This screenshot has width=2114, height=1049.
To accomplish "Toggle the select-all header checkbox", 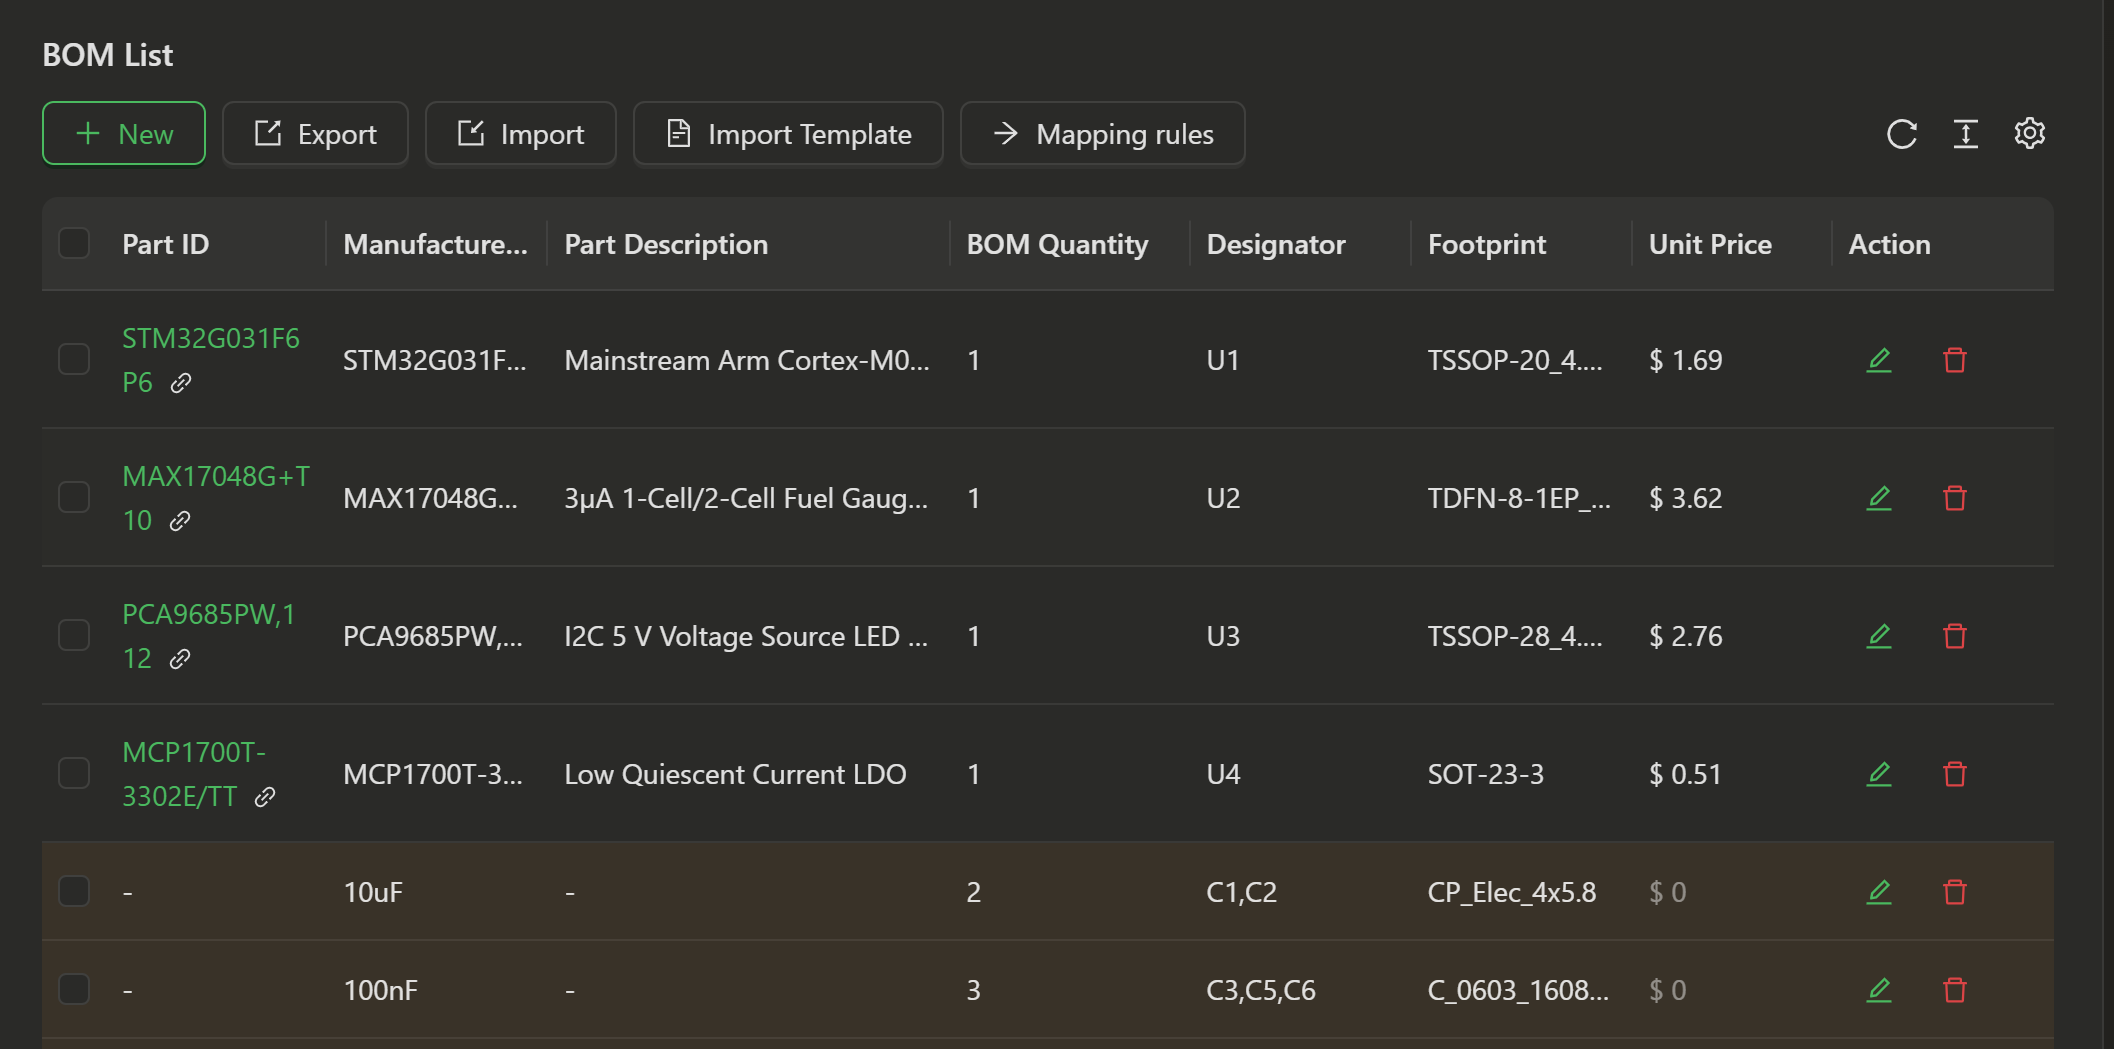I will click(74, 243).
